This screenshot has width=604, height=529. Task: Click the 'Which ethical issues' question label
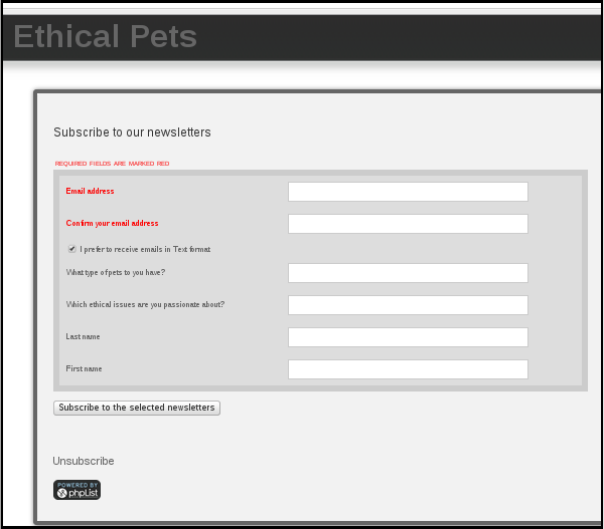pos(145,304)
